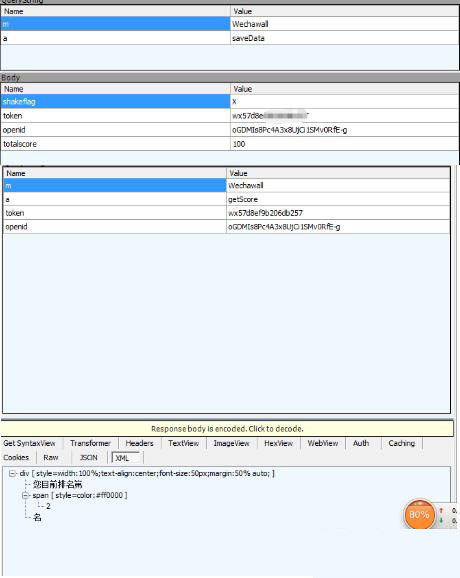Select the rank value 2 node
Image resolution: width=460 pixels, height=578 pixels.
coord(48,506)
